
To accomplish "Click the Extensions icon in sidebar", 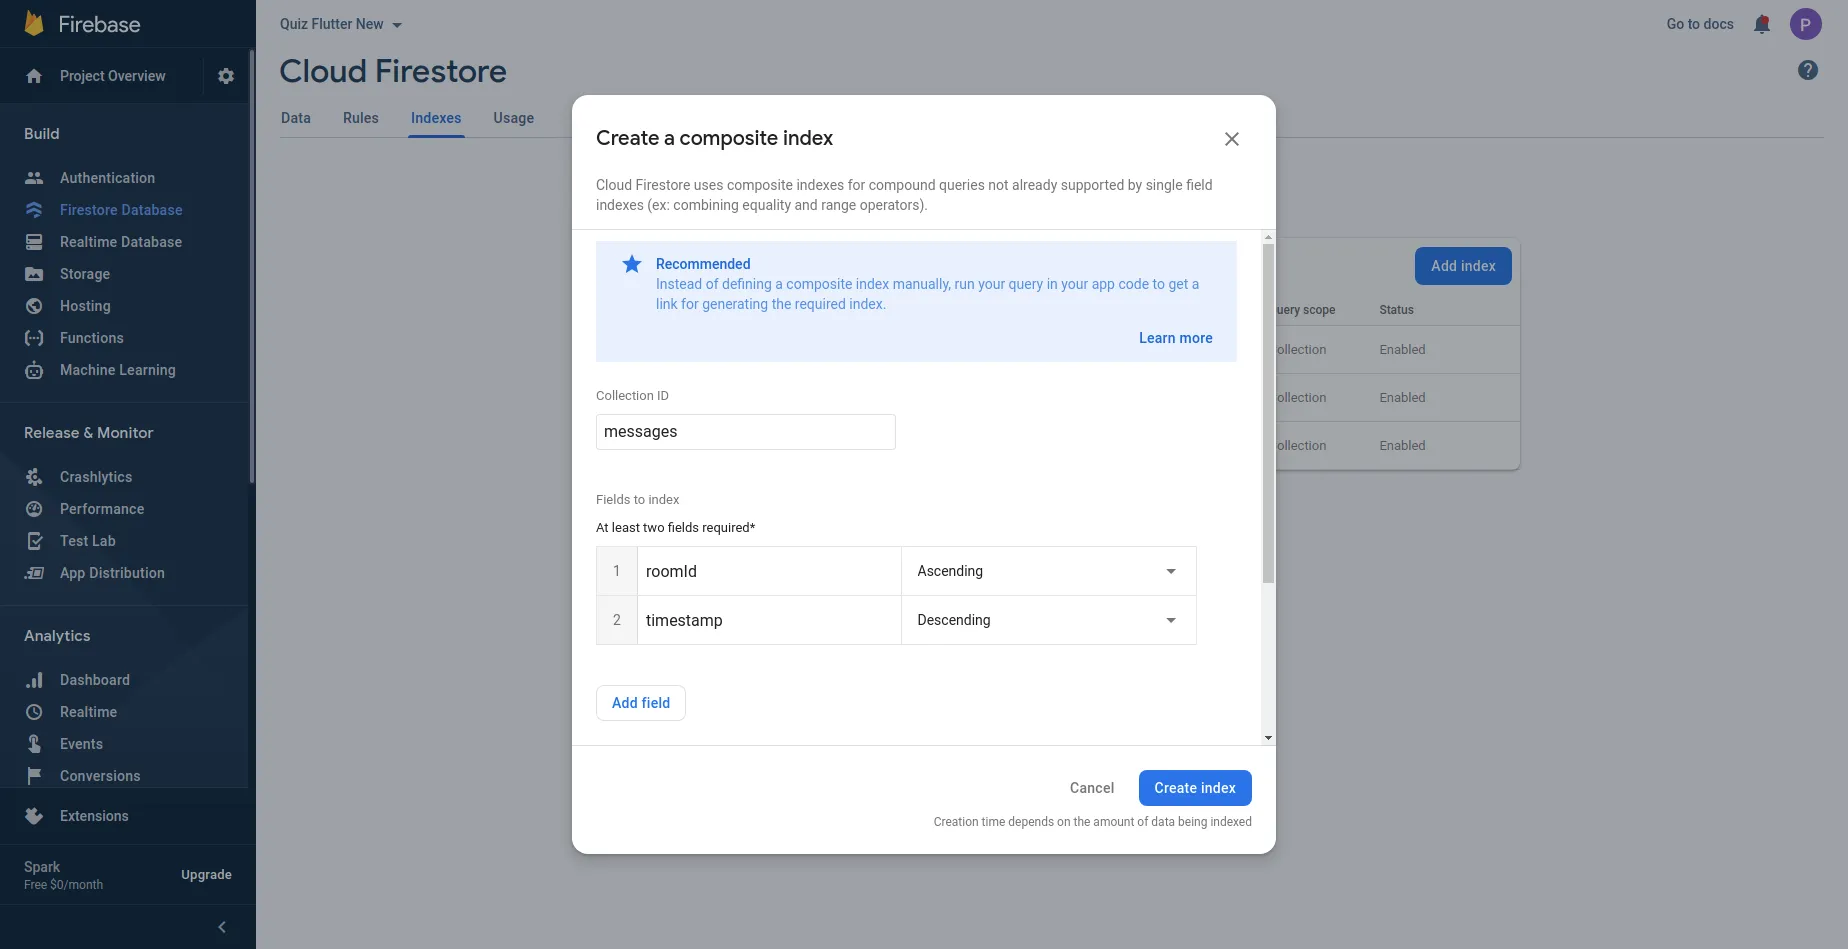I will tap(34, 816).
